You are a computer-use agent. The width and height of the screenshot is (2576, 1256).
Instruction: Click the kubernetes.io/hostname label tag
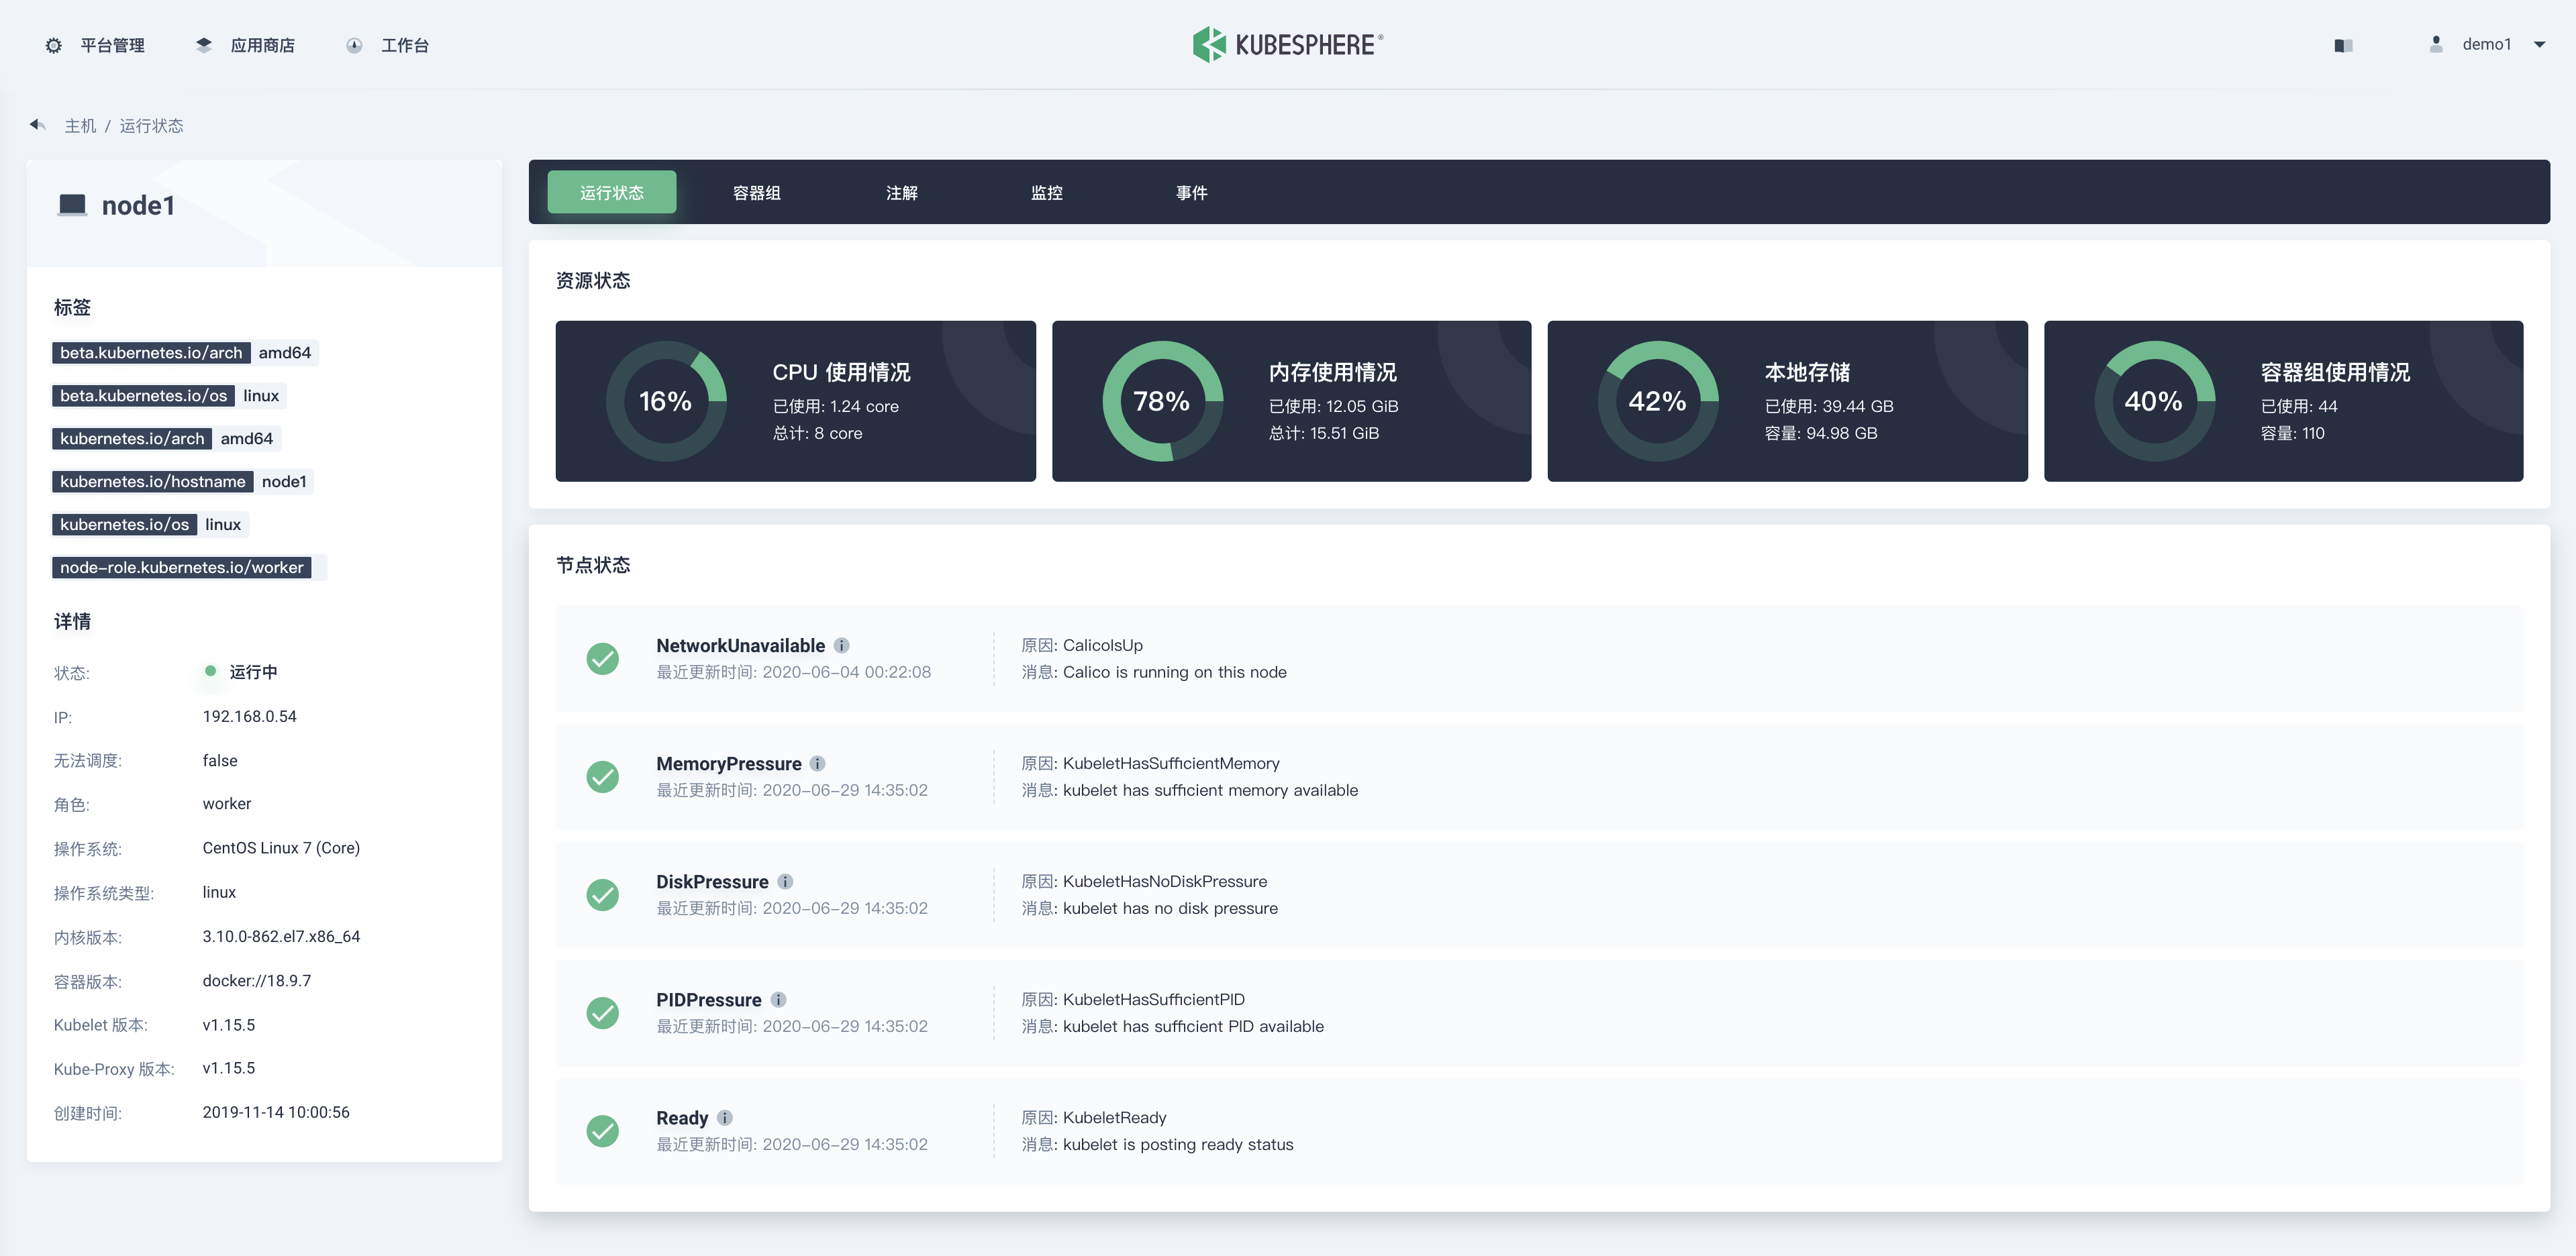183,481
